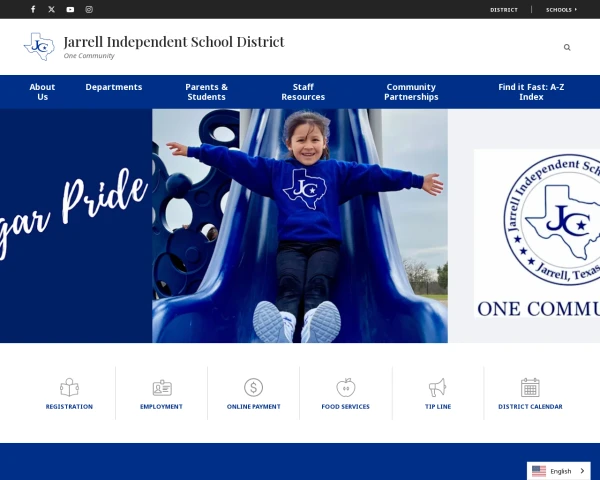Viewport: 600px width, 480px height.
Task: Select Staff Resources in navigation
Action: [x=303, y=92]
